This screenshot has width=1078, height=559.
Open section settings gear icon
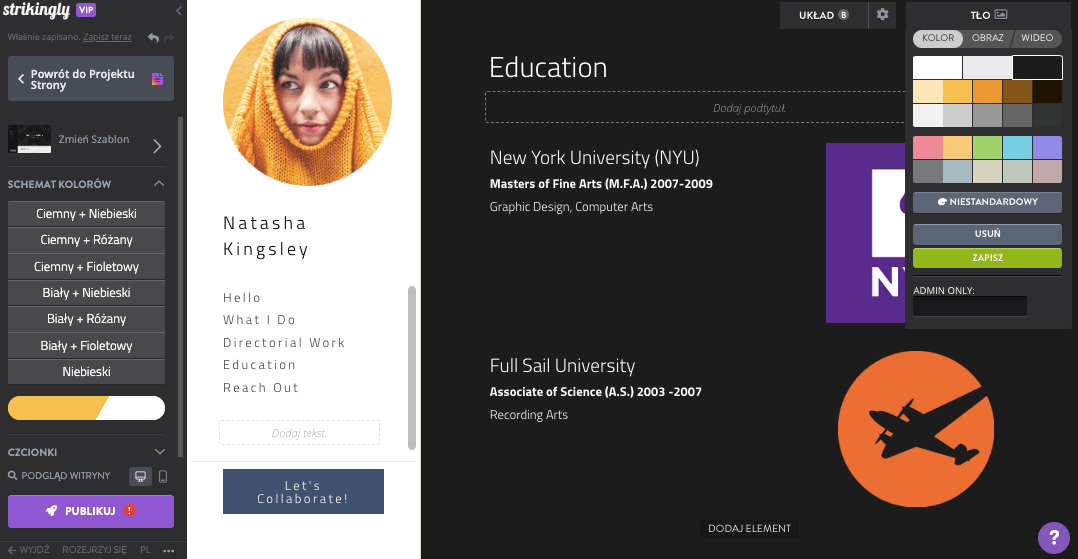(883, 14)
